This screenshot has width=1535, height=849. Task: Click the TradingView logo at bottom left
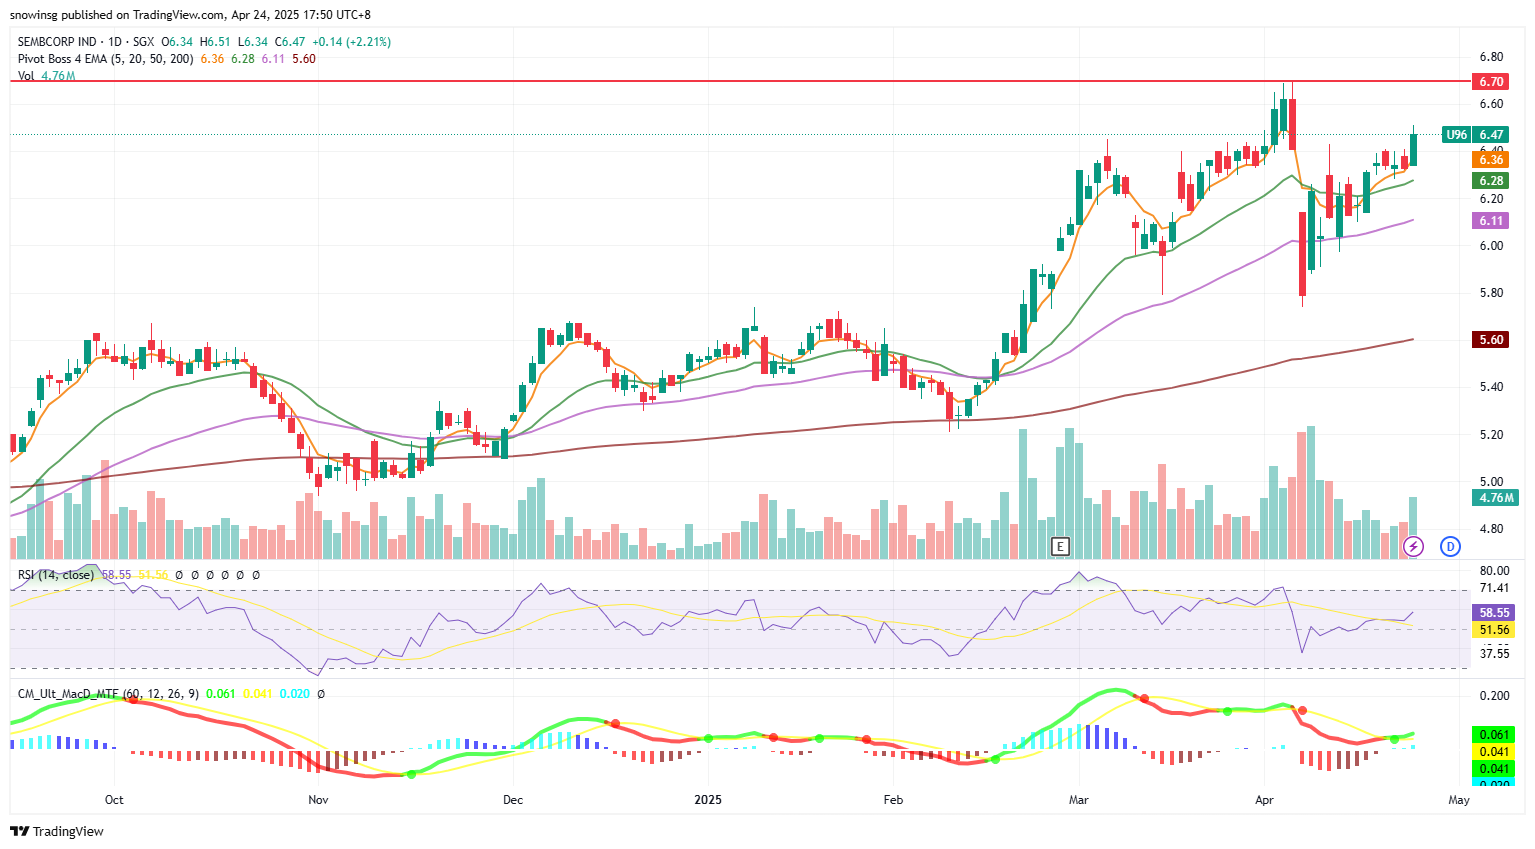click(57, 831)
